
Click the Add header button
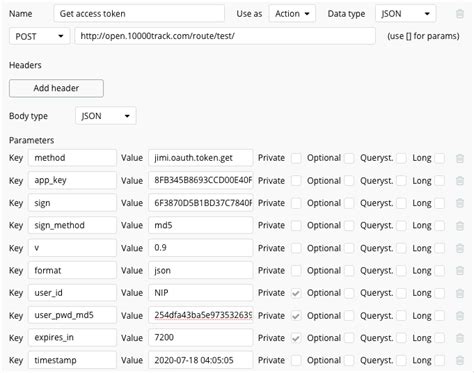point(56,88)
